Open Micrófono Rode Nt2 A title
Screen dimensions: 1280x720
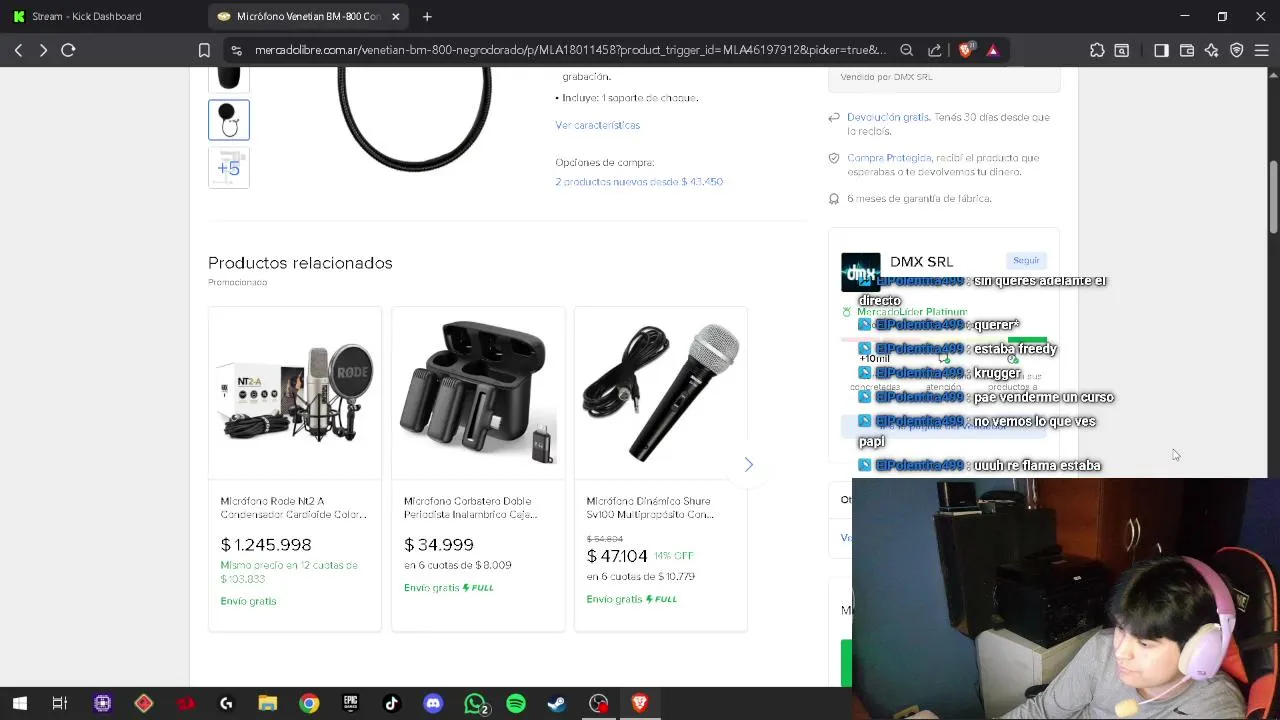tap(294, 508)
